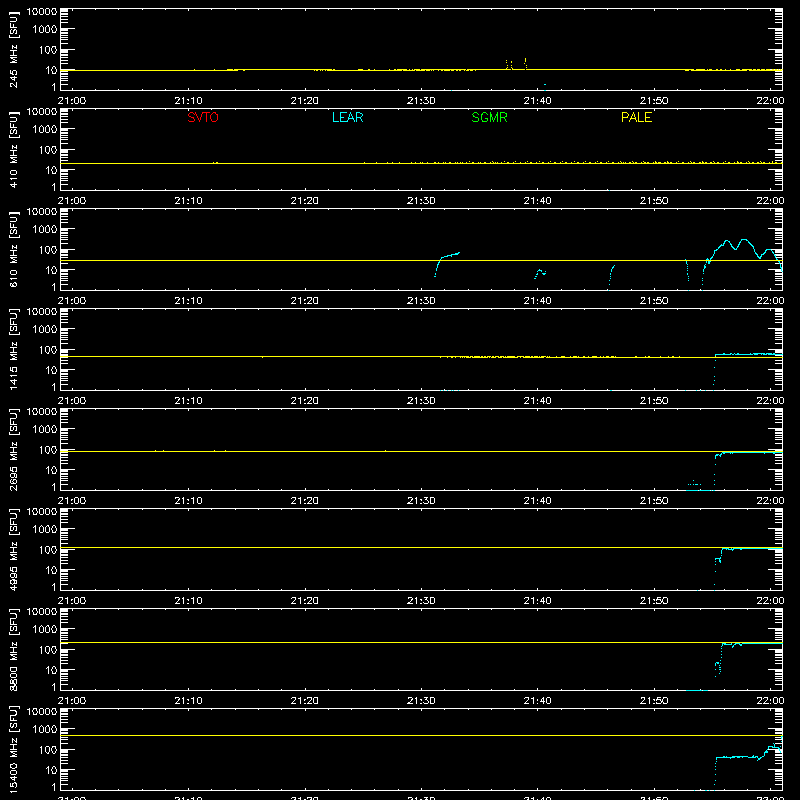
Task: Click the 22:00 tick under the 2695 MHz plot
Action: tap(770, 501)
